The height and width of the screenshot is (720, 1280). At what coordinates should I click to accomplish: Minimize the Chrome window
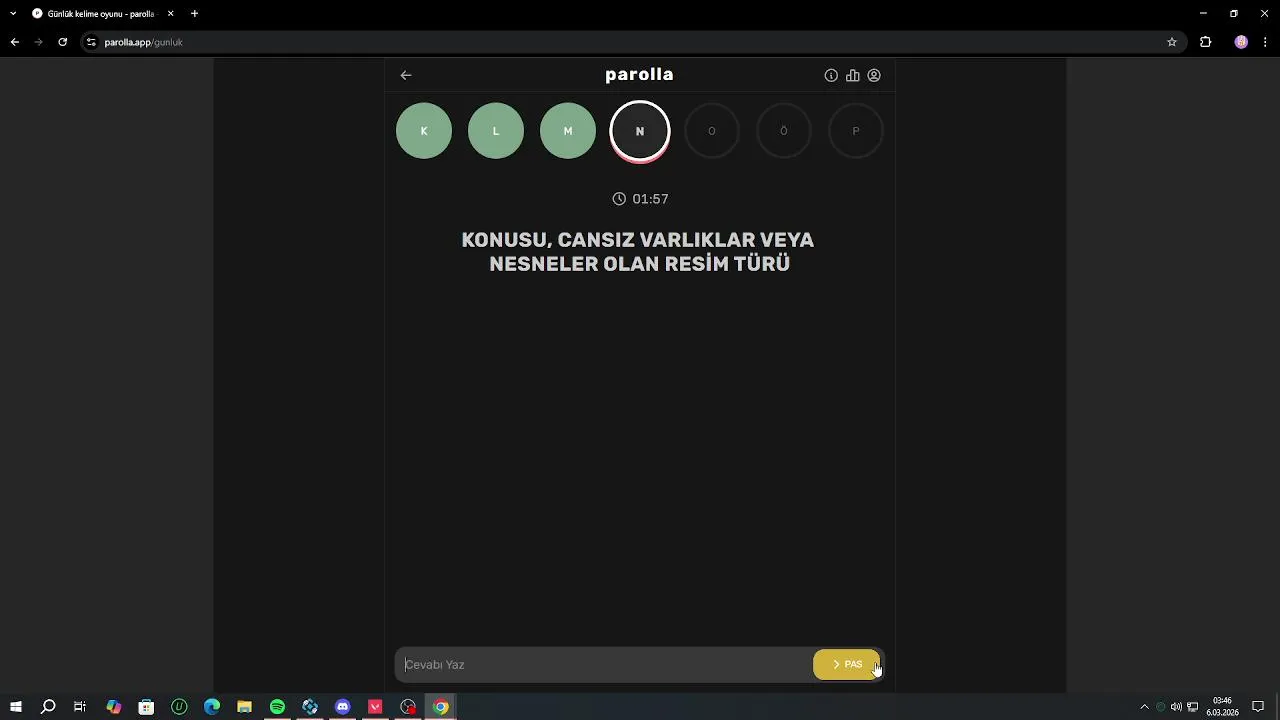[x=1204, y=14]
